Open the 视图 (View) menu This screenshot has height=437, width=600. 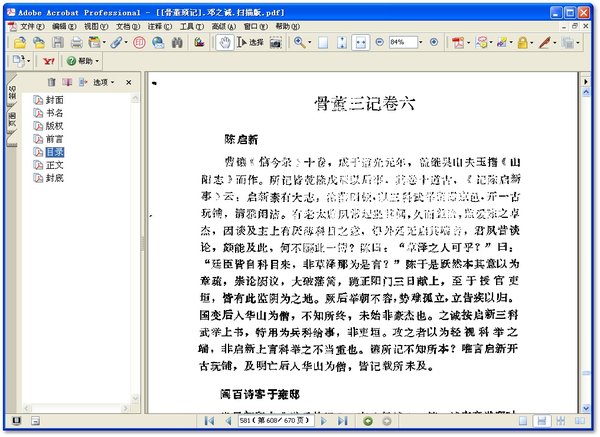[x=96, y=26]
